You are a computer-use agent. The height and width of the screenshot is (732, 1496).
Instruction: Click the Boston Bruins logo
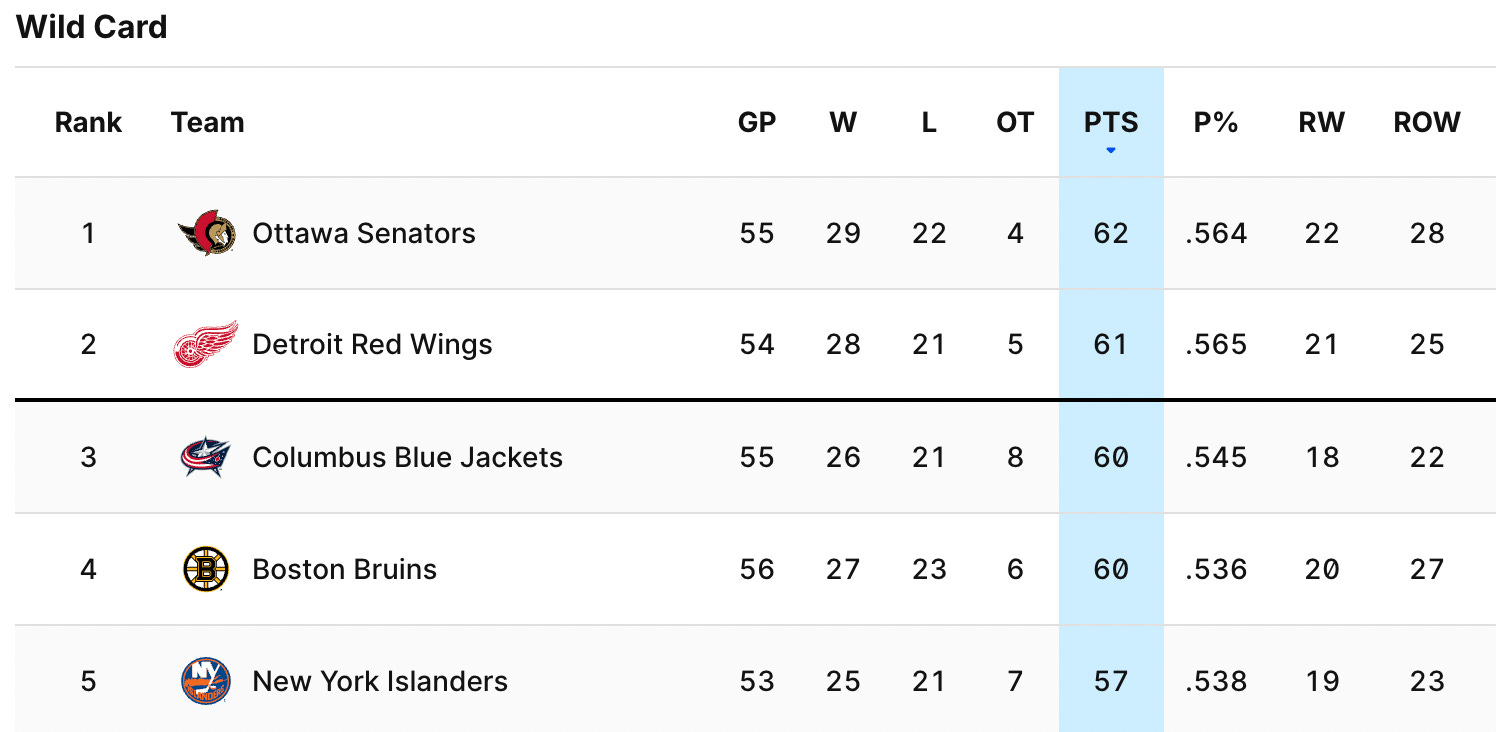pyautogui.click(x=206, y=569)
